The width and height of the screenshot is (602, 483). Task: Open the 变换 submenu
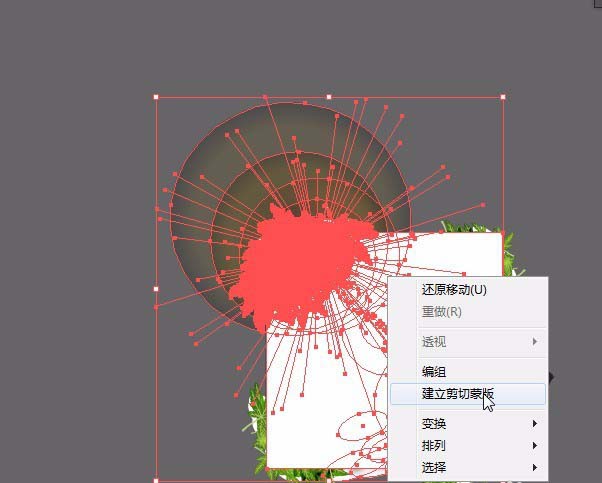point(468,423)
